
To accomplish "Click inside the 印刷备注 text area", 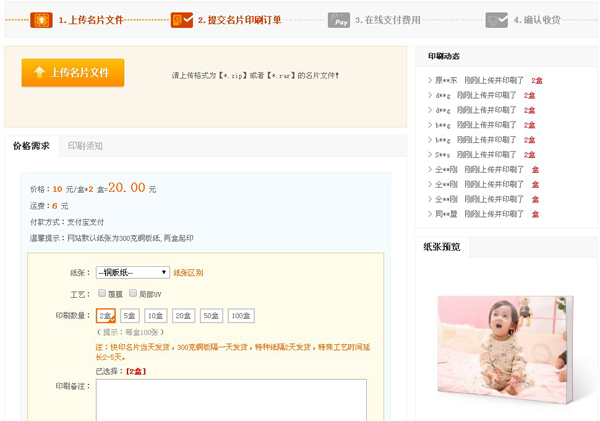I will [x=231, y=400].
